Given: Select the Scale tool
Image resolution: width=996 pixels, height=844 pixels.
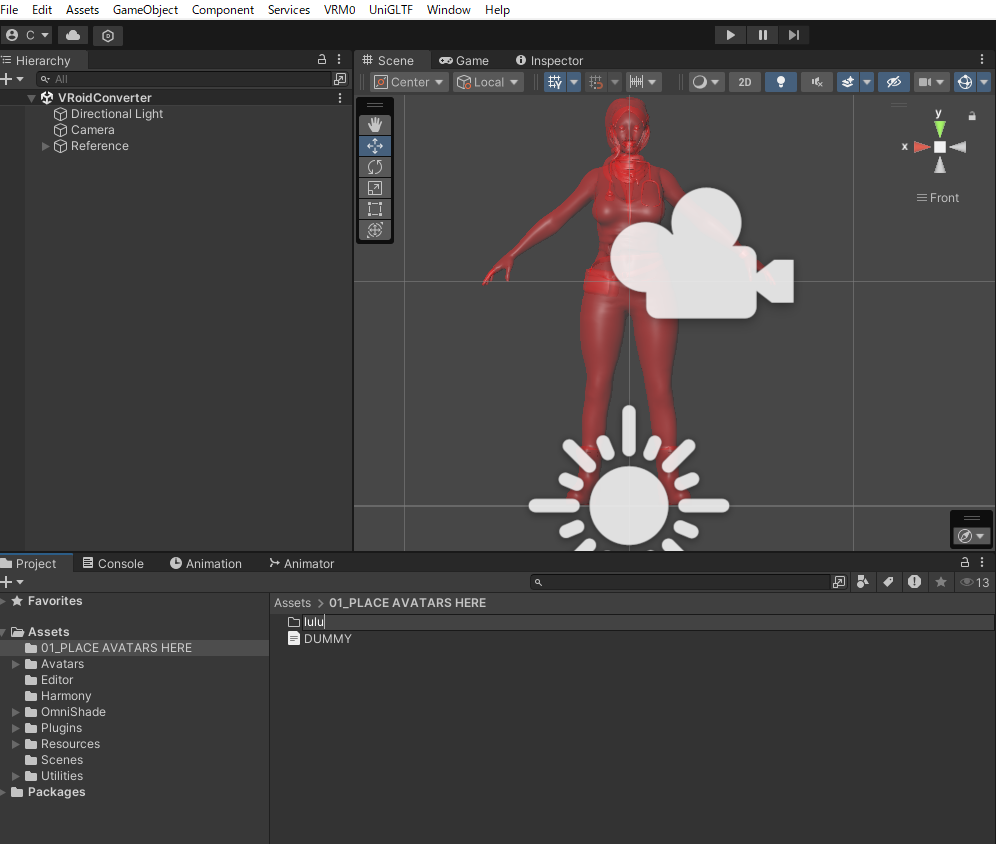Looking at the screenshot, I should 375,188.
